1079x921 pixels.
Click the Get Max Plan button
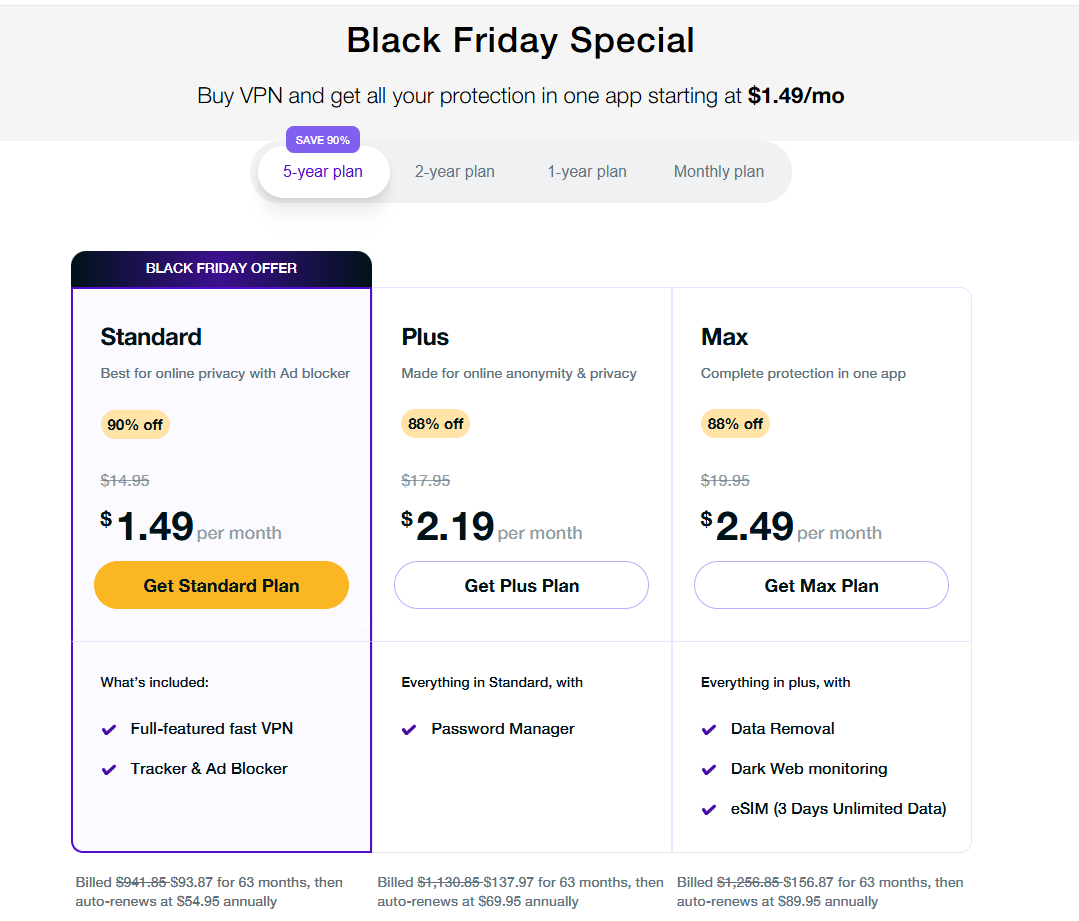click(x=821, y=586)
